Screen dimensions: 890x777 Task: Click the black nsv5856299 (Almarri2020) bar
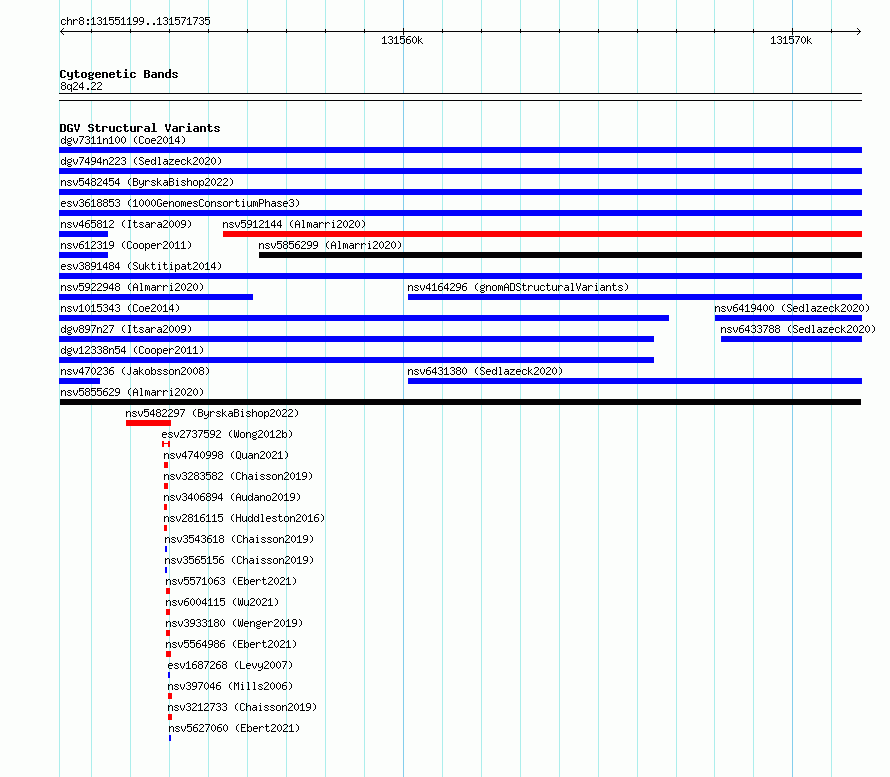[x=560, y=255]
